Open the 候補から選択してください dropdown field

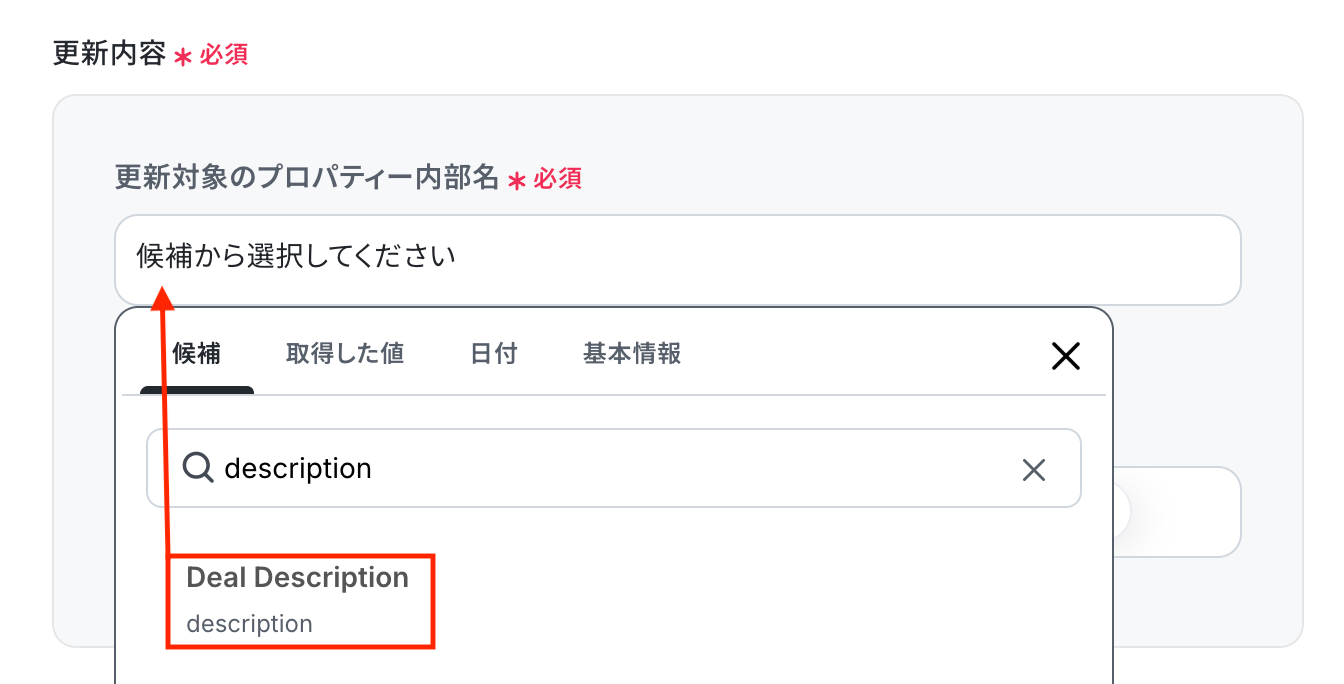(677, 259)
